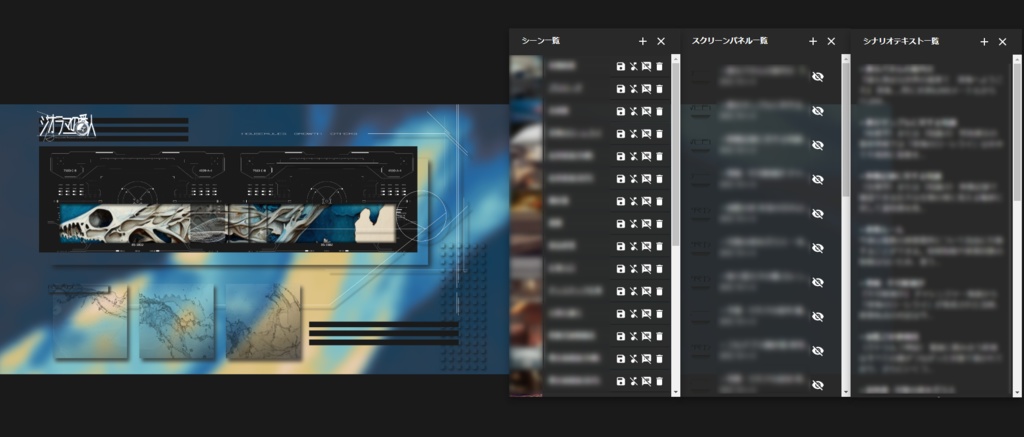Open OTHERS in the scene navigation

coord(344,134)
